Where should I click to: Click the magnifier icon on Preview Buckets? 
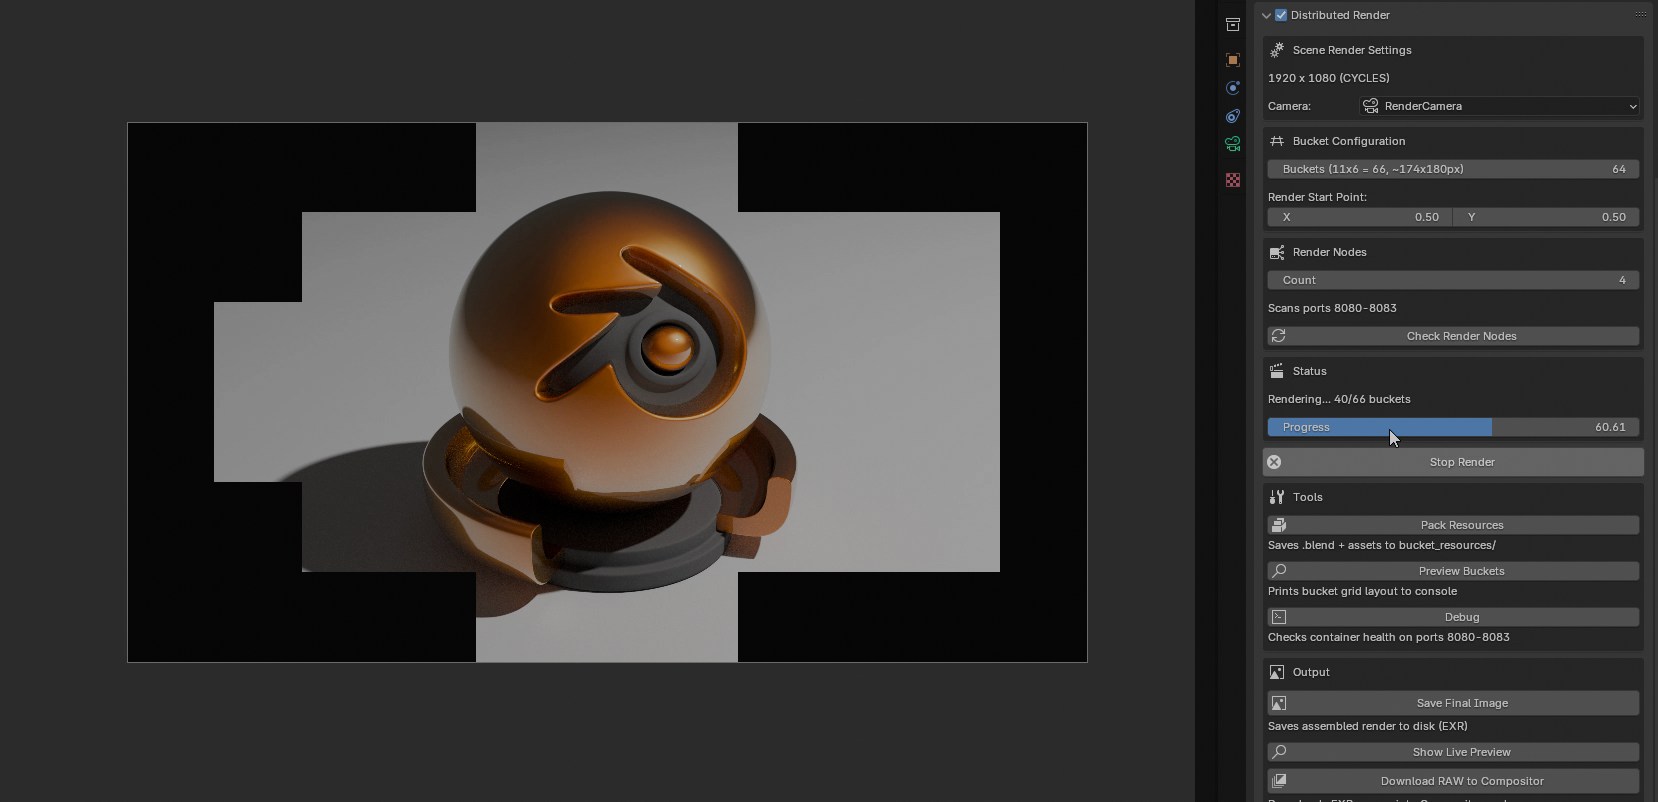pyautogui.click(x=1278, y=571)
